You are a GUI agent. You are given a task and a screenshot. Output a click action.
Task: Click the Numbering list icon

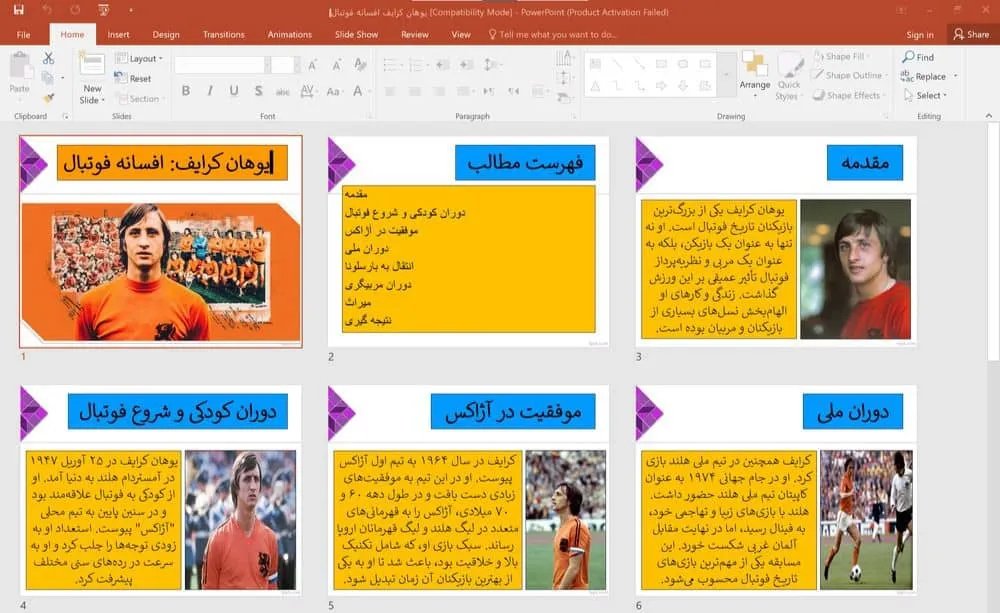pyautogui.click(x=416, y=64)
